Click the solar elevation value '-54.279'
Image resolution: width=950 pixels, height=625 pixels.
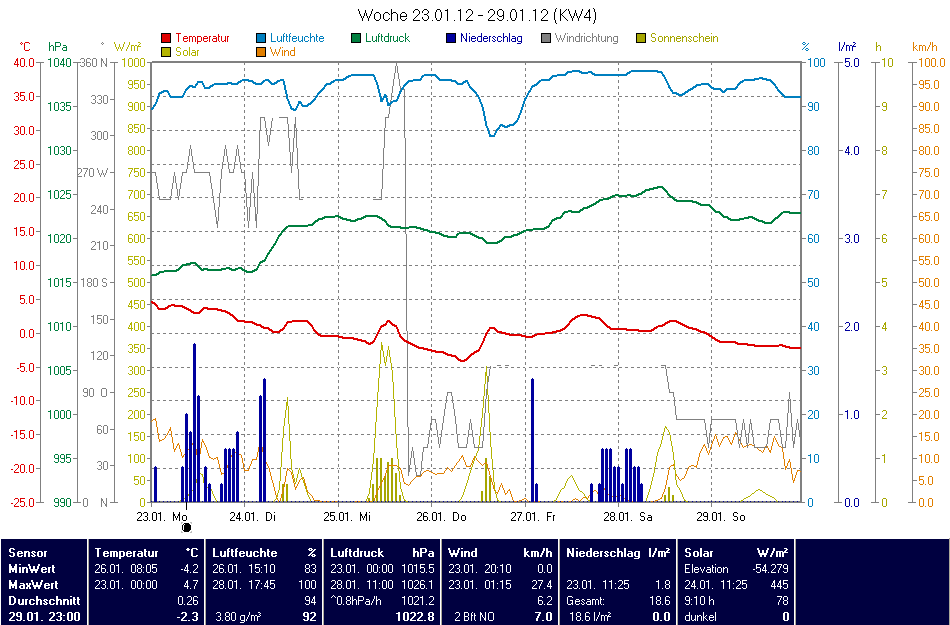(770, 569)
